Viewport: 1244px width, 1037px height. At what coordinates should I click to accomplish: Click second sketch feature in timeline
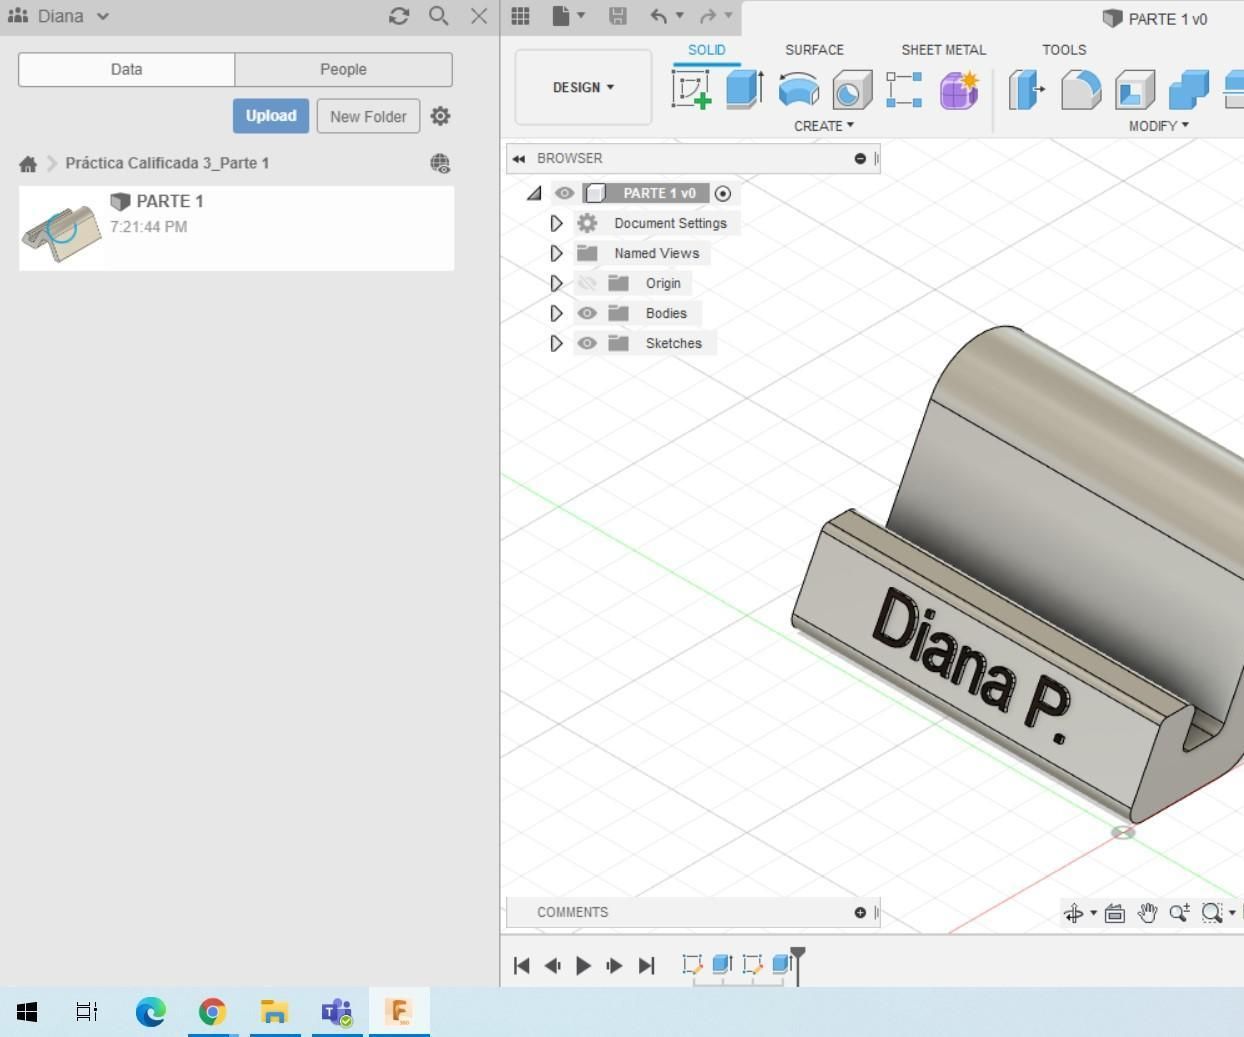(753, 964)
